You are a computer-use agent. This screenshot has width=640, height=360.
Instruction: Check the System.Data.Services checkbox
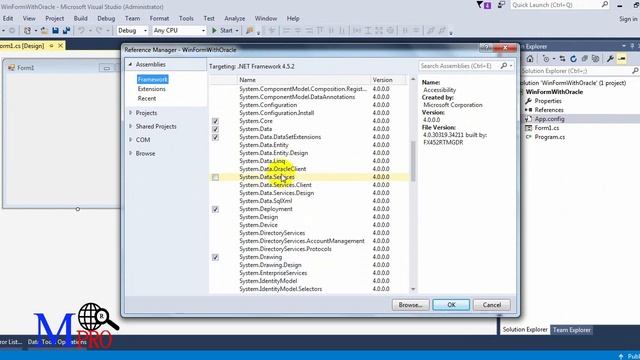coord(215,177)
